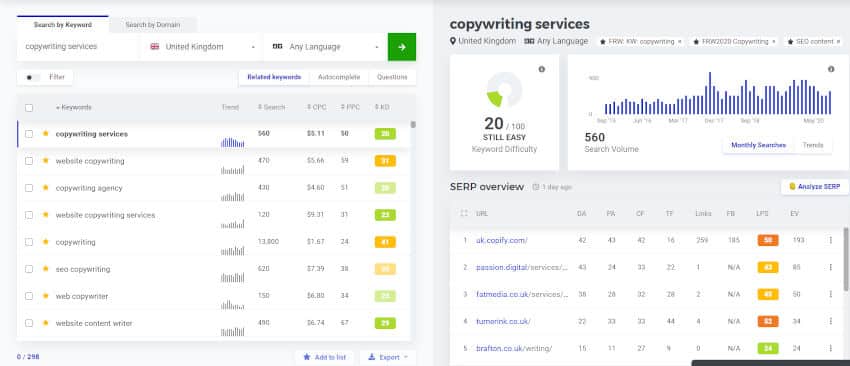Remove the FRW: KW: copywriting list tag
Viewport: 850px width, 366px height.
tap(680, 41)
